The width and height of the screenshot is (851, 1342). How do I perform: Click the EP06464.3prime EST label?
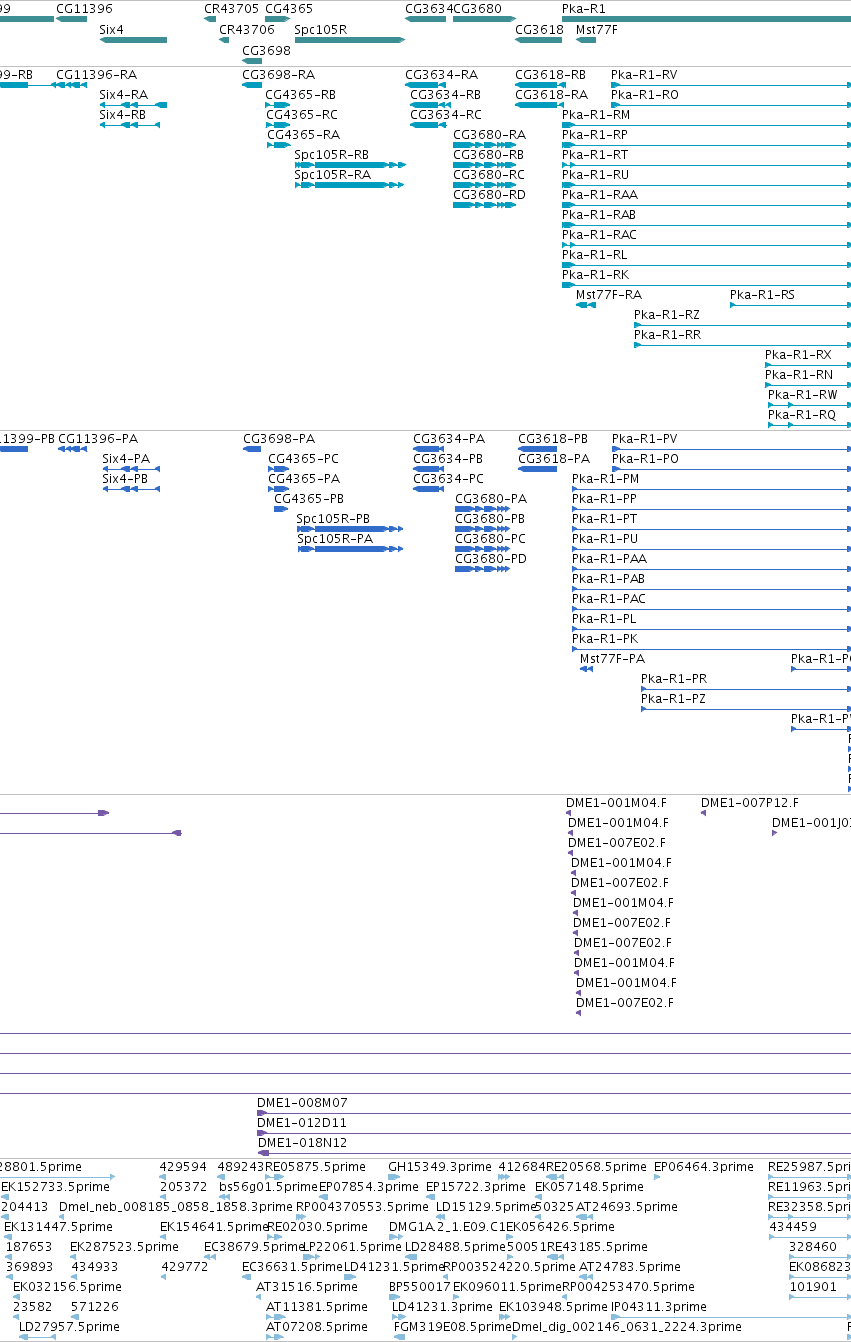coord(704,1166)
